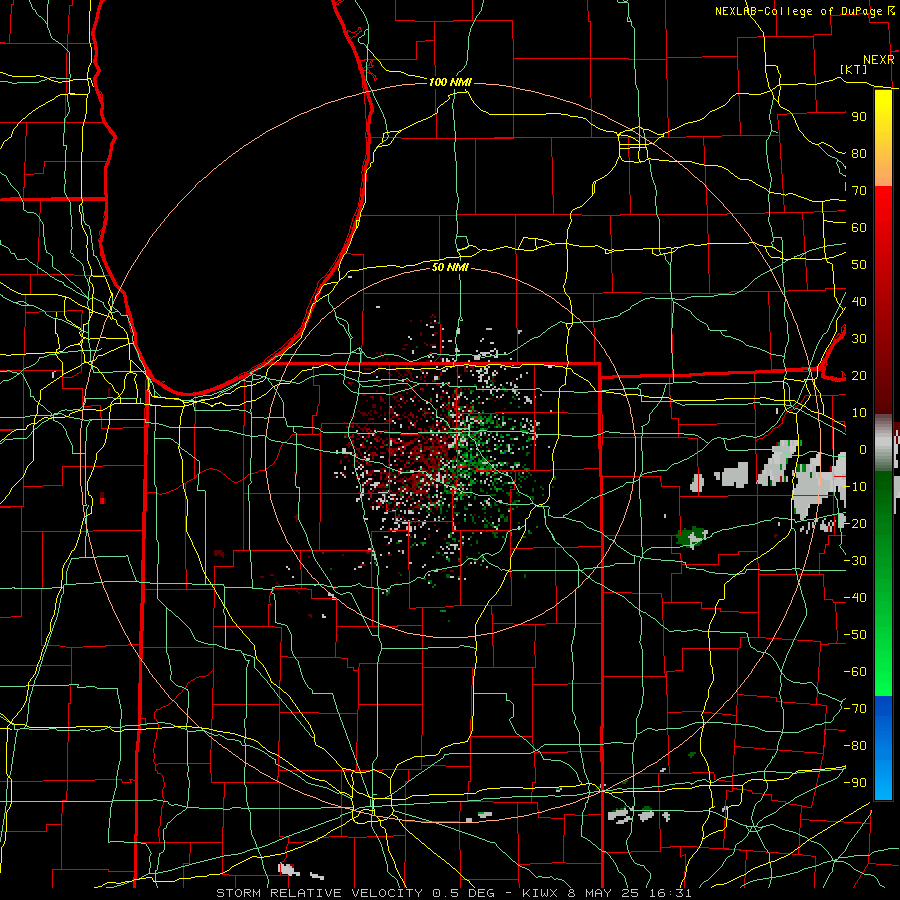Click the minus 90 value on the velocity scale
The width and height of the screenshot is (900, 900).
[856, 783]
